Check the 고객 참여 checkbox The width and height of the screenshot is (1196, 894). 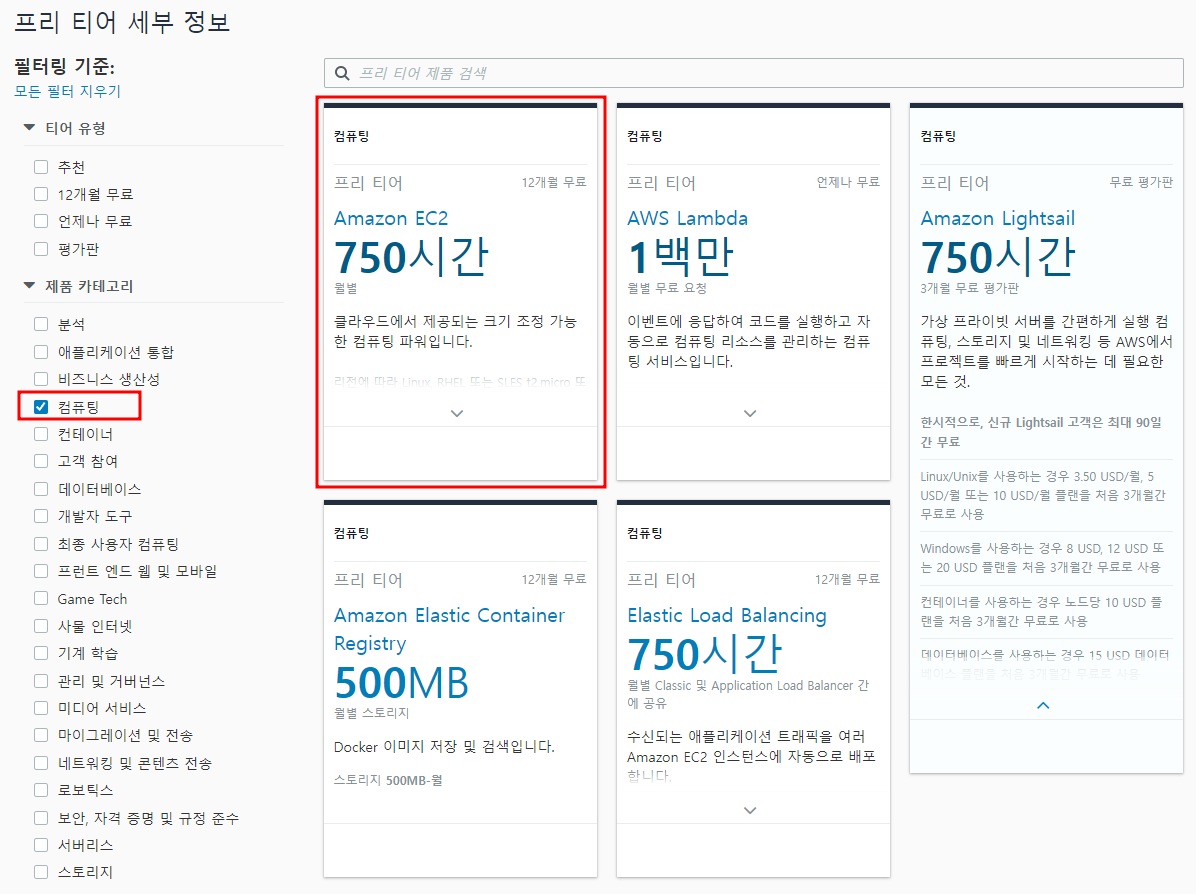(x=41, y=461)
